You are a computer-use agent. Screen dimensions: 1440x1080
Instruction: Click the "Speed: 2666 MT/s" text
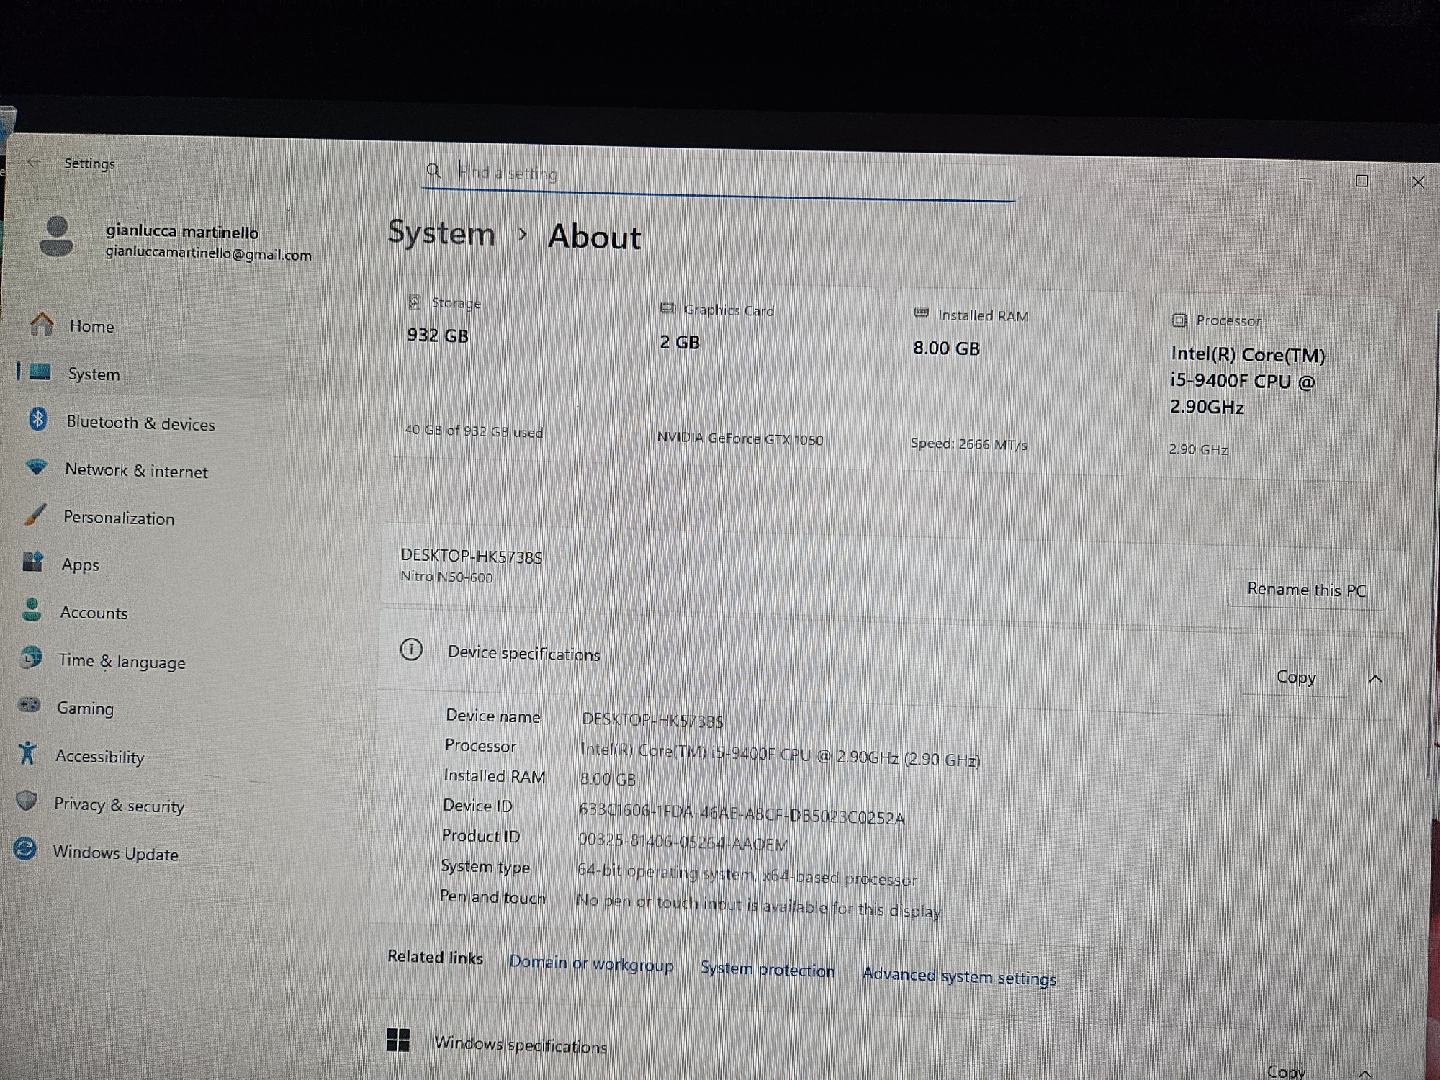(969, 444)
